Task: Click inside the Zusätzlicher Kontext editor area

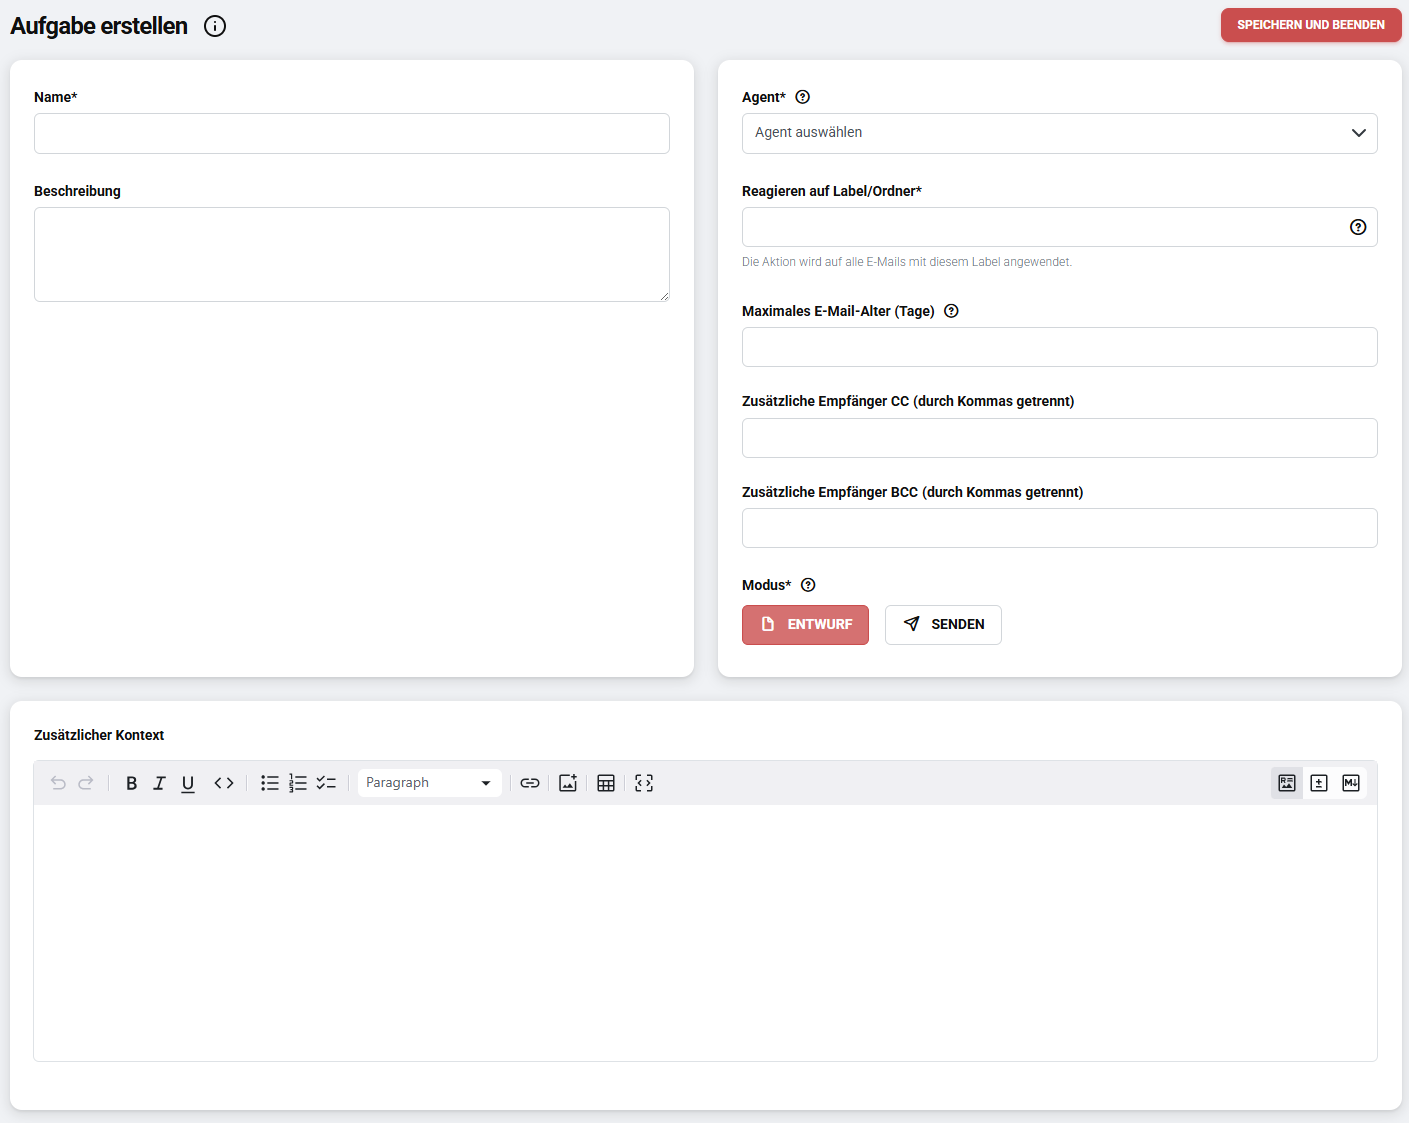Action: point(705,933)
